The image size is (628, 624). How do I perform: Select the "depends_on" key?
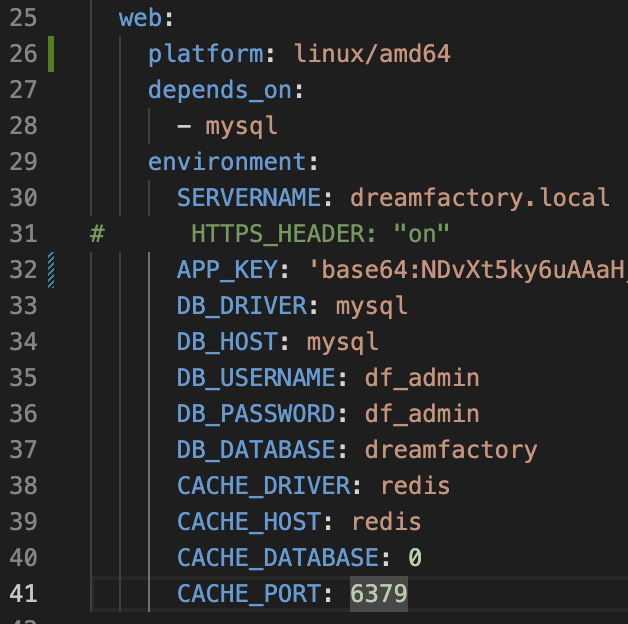coord(219,89)
